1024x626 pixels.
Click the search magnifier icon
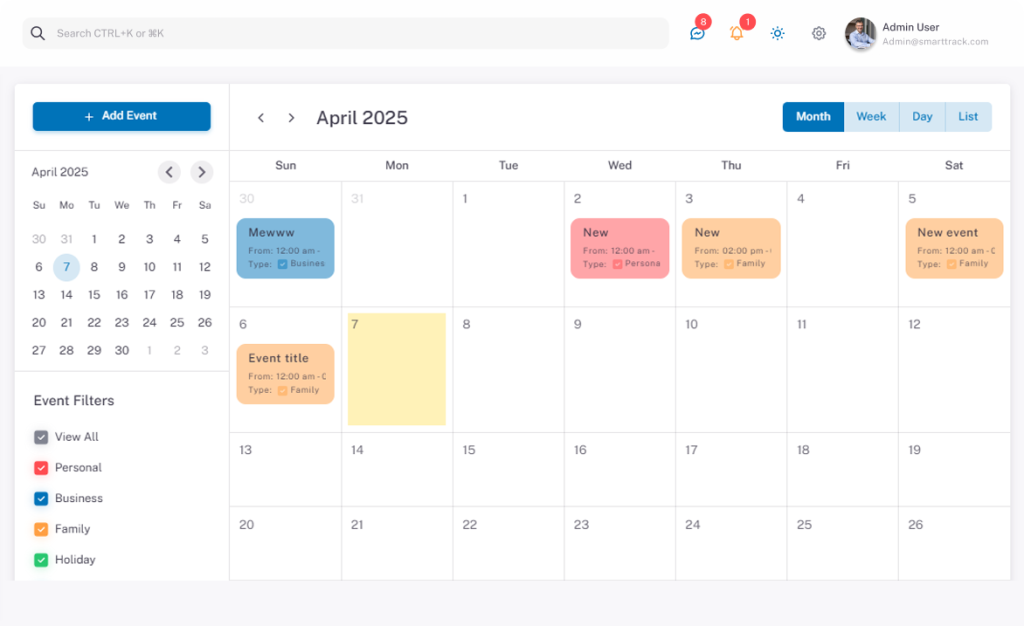pyautogui.click(x=38, y=33)
